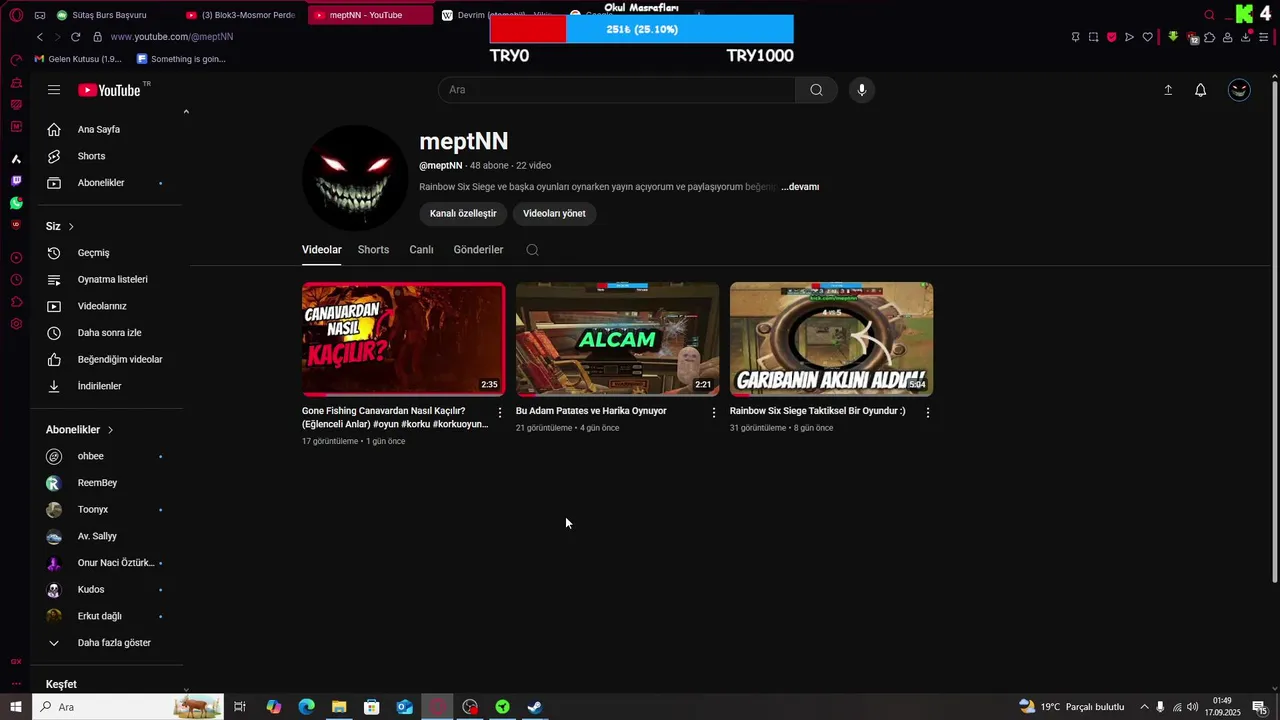Open the account avatar menu in header
The height and width of the screenshot is (720, 1280).
(1239, 90)
